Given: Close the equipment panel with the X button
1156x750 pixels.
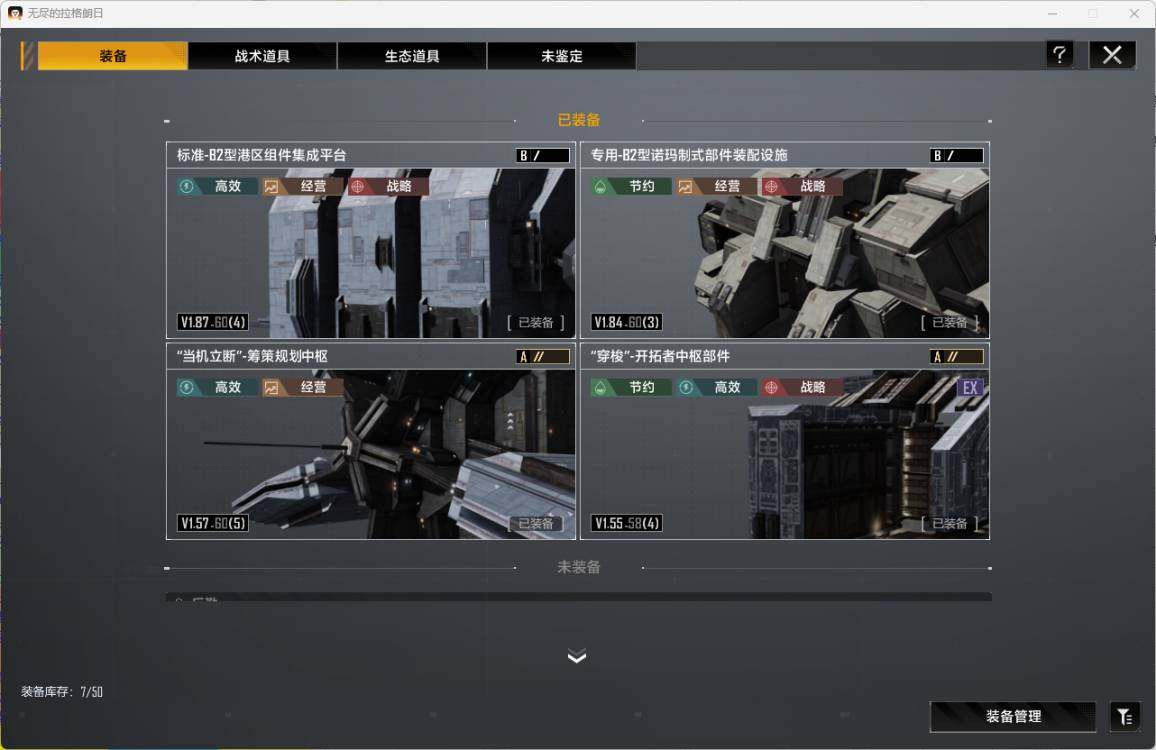Looking at the screenshot, I should pos(1112,55).
